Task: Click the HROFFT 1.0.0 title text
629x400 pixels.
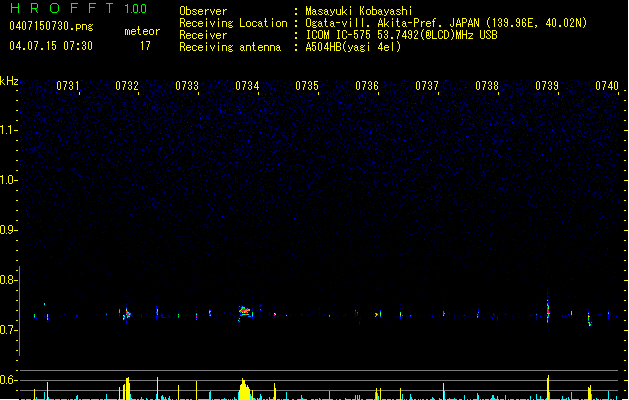Action: (x=79, y=8)
